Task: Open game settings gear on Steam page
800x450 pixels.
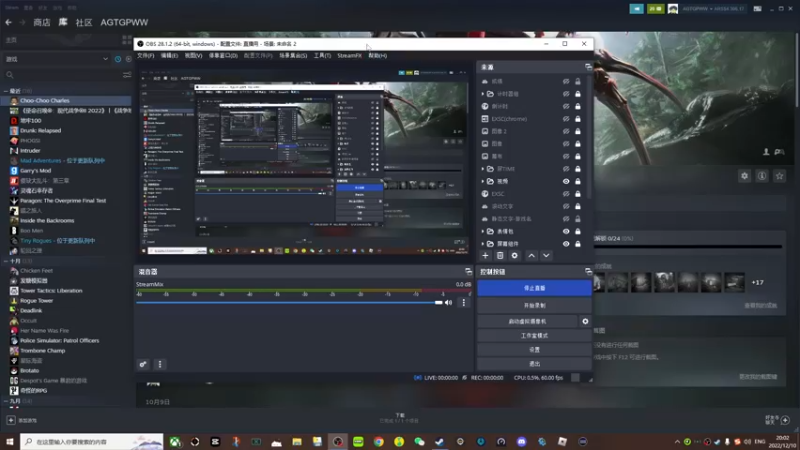Action: (744, 176)
